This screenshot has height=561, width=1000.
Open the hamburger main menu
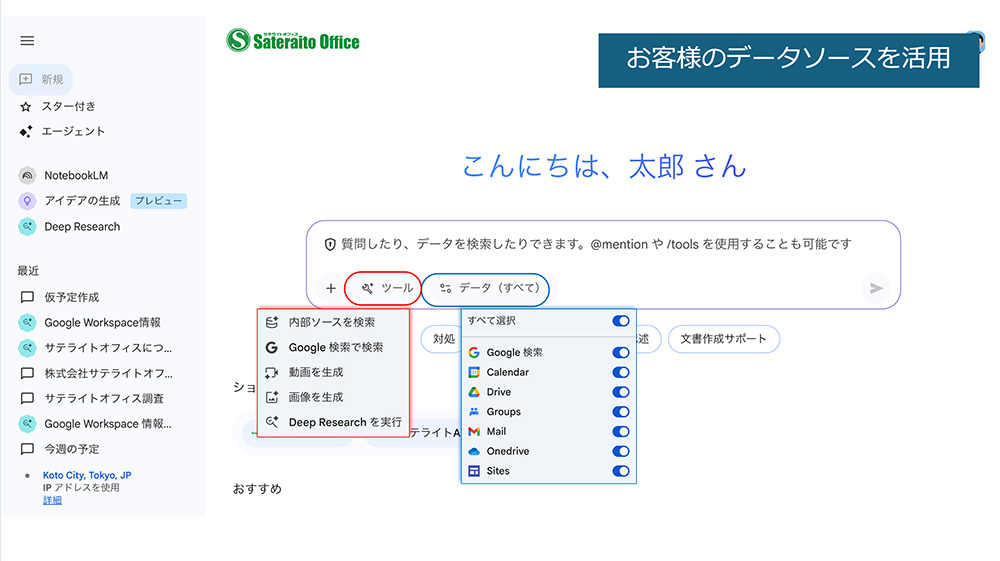point(27,41)
